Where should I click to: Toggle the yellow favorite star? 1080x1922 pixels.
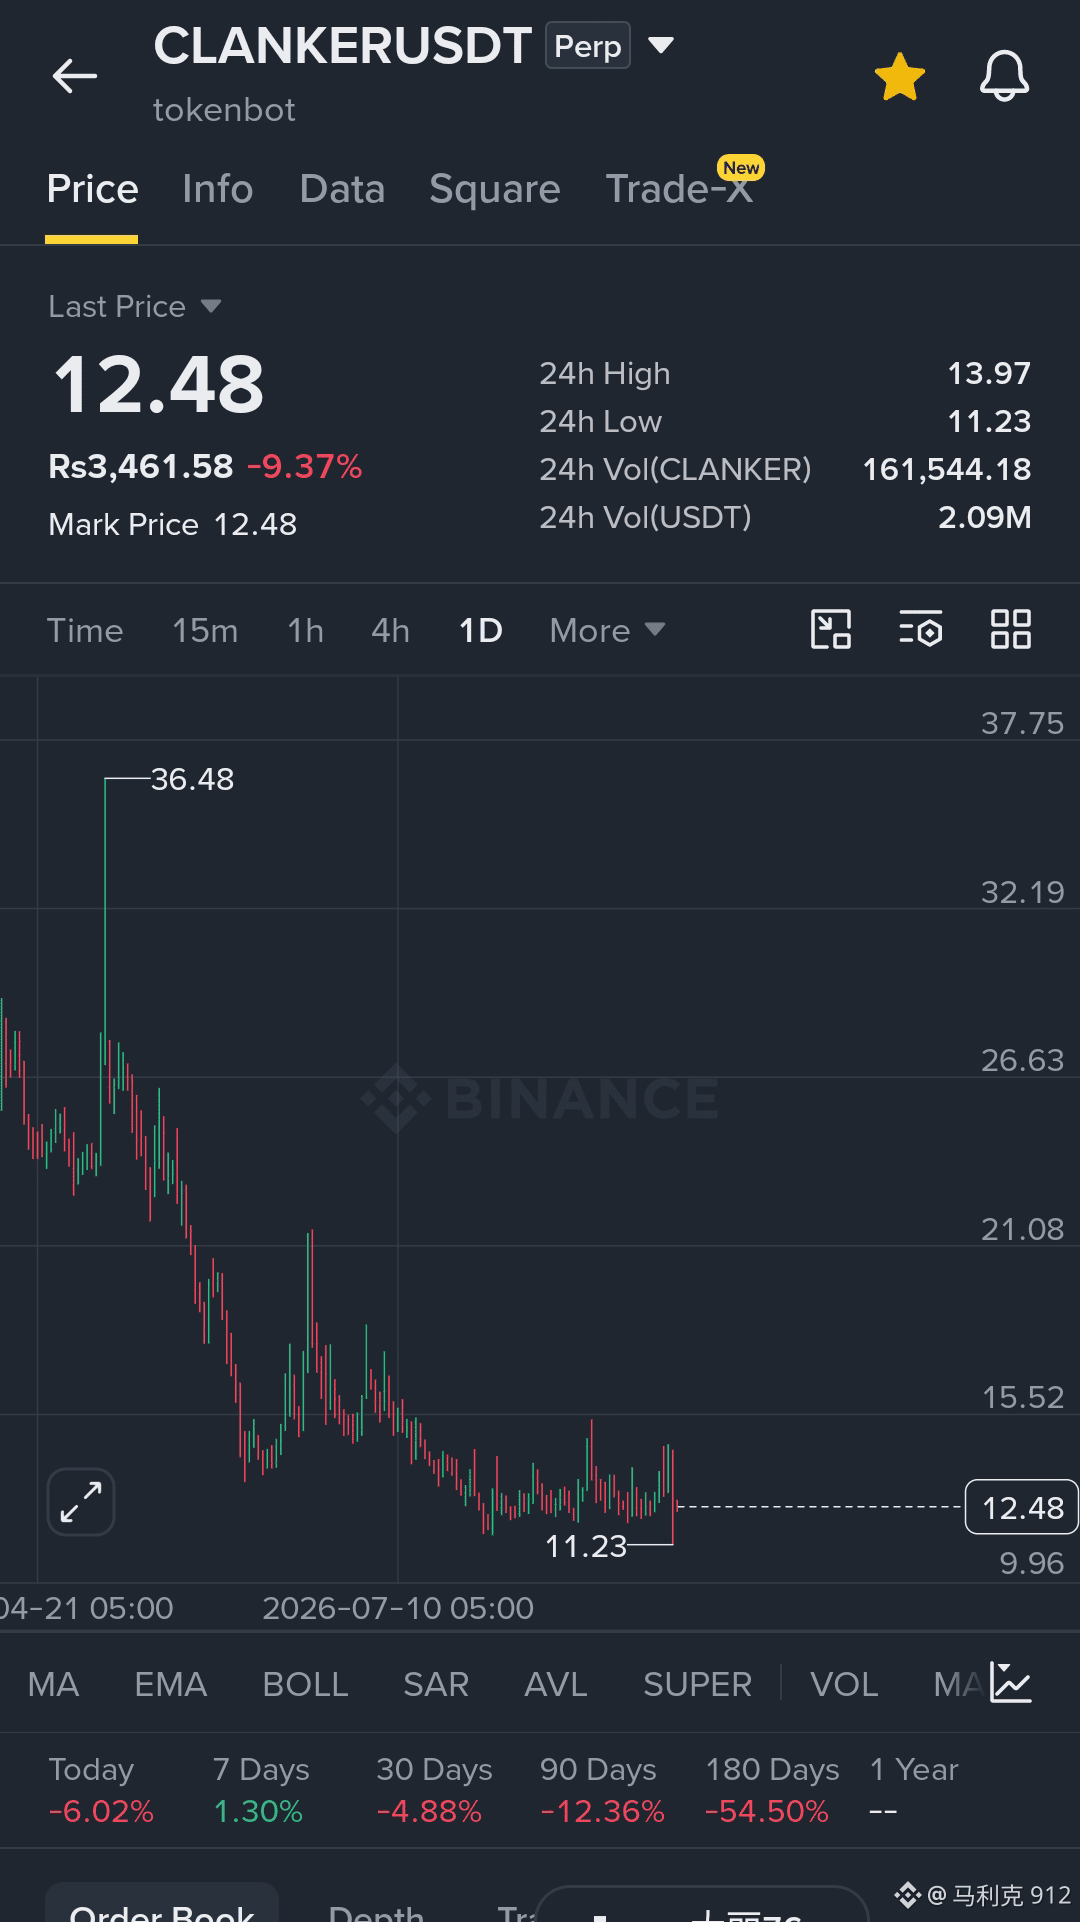pos(899,77)
